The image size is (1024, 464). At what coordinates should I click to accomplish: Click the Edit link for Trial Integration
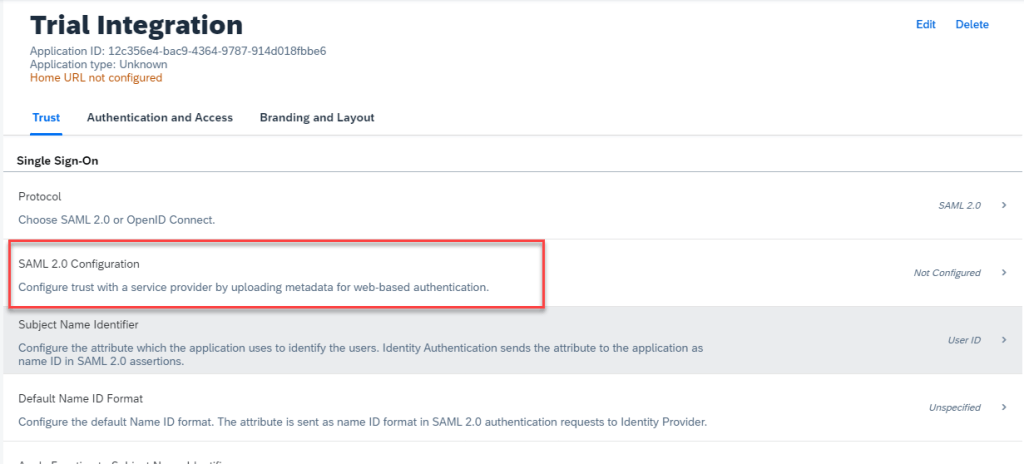(x=925, y=24)
